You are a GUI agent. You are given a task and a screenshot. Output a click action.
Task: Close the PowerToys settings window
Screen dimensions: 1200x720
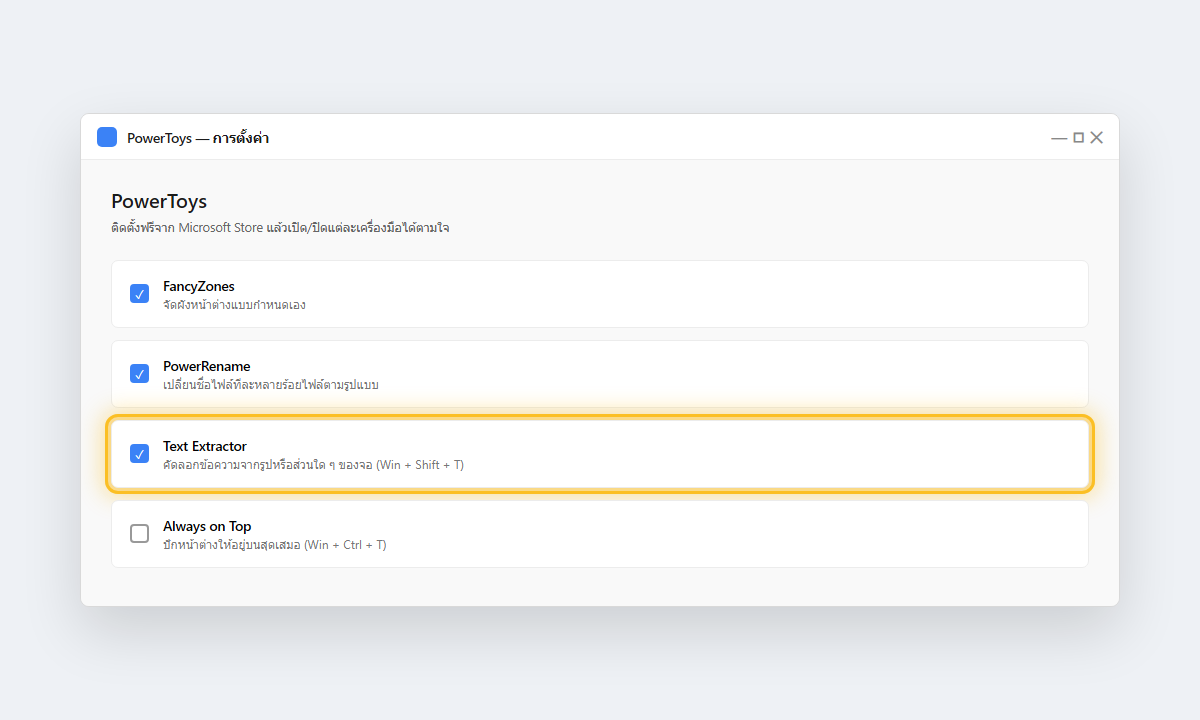coord(1096,138)
